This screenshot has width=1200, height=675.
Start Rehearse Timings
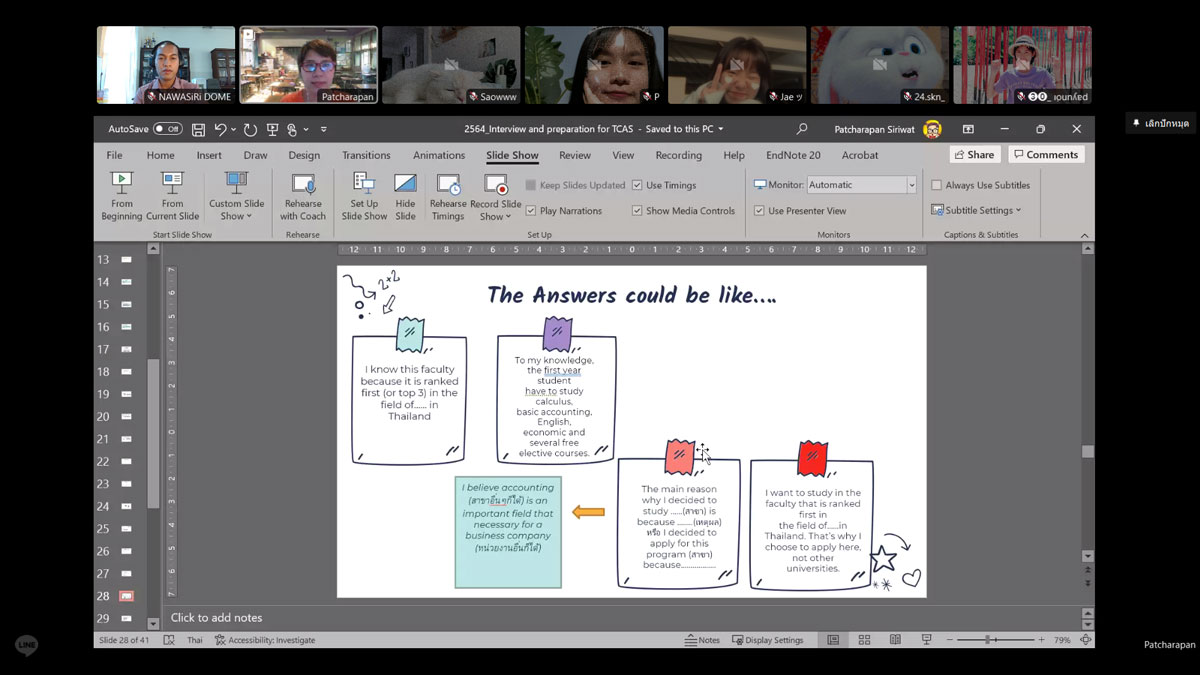(x=448, y=196)
